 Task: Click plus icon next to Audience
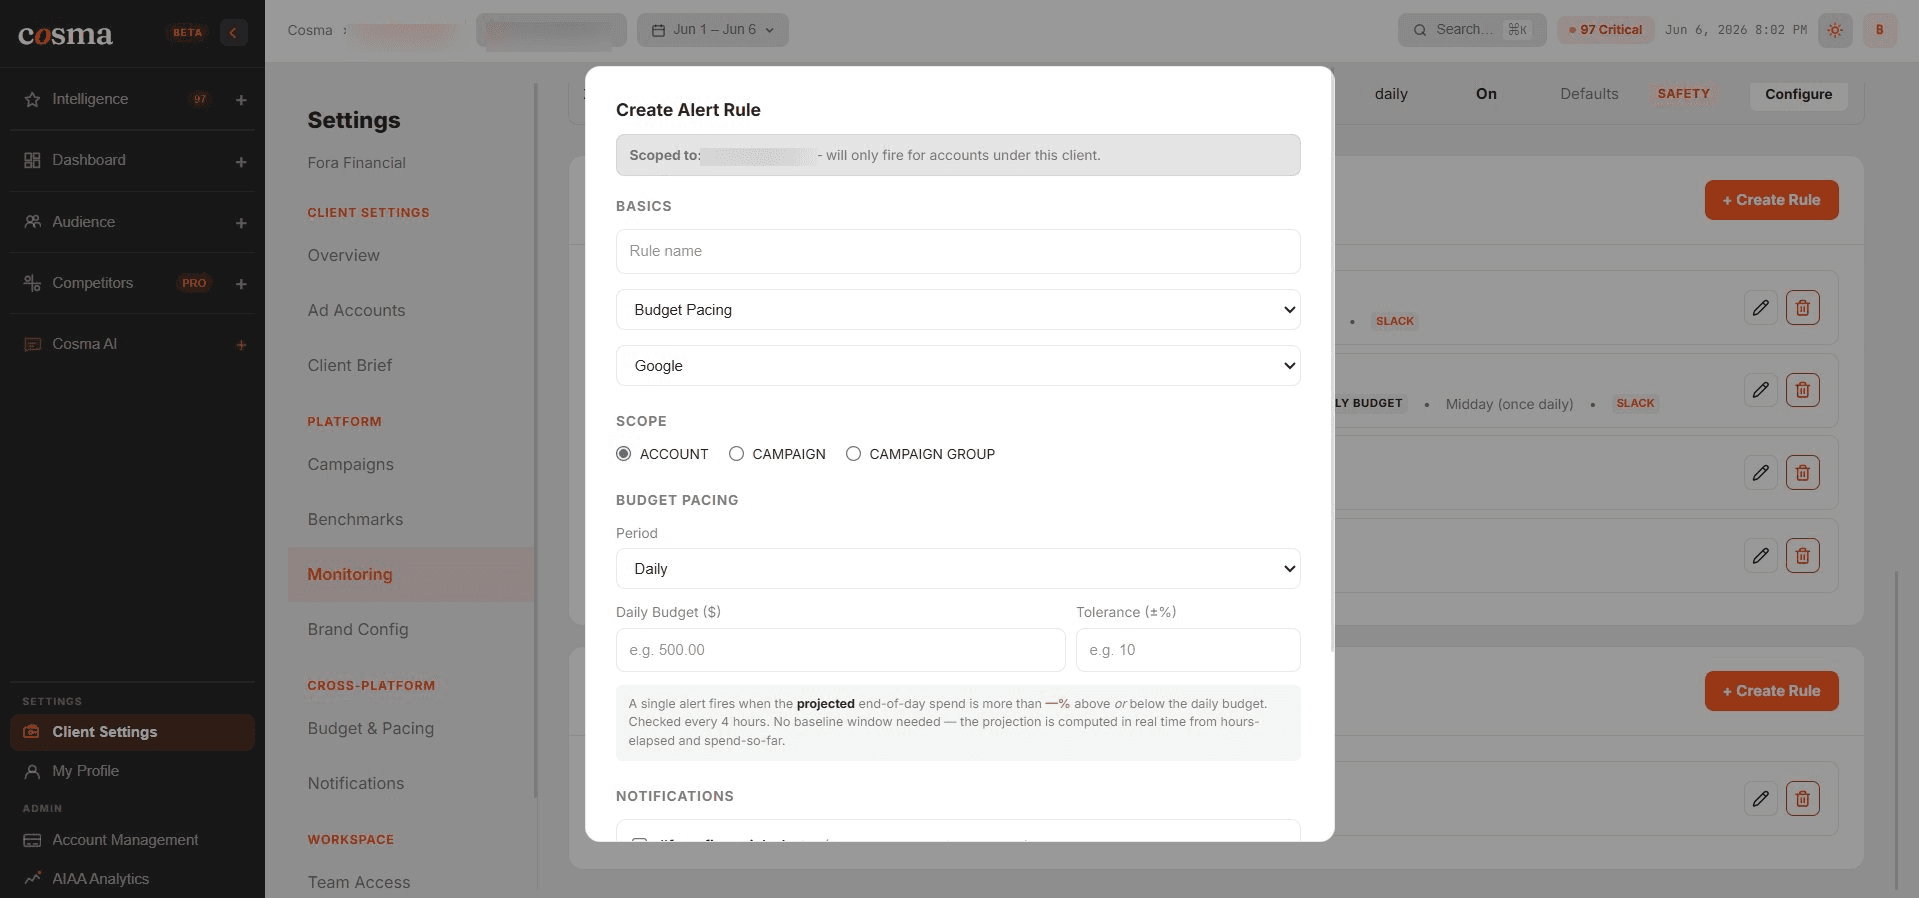tap(241, 223)
